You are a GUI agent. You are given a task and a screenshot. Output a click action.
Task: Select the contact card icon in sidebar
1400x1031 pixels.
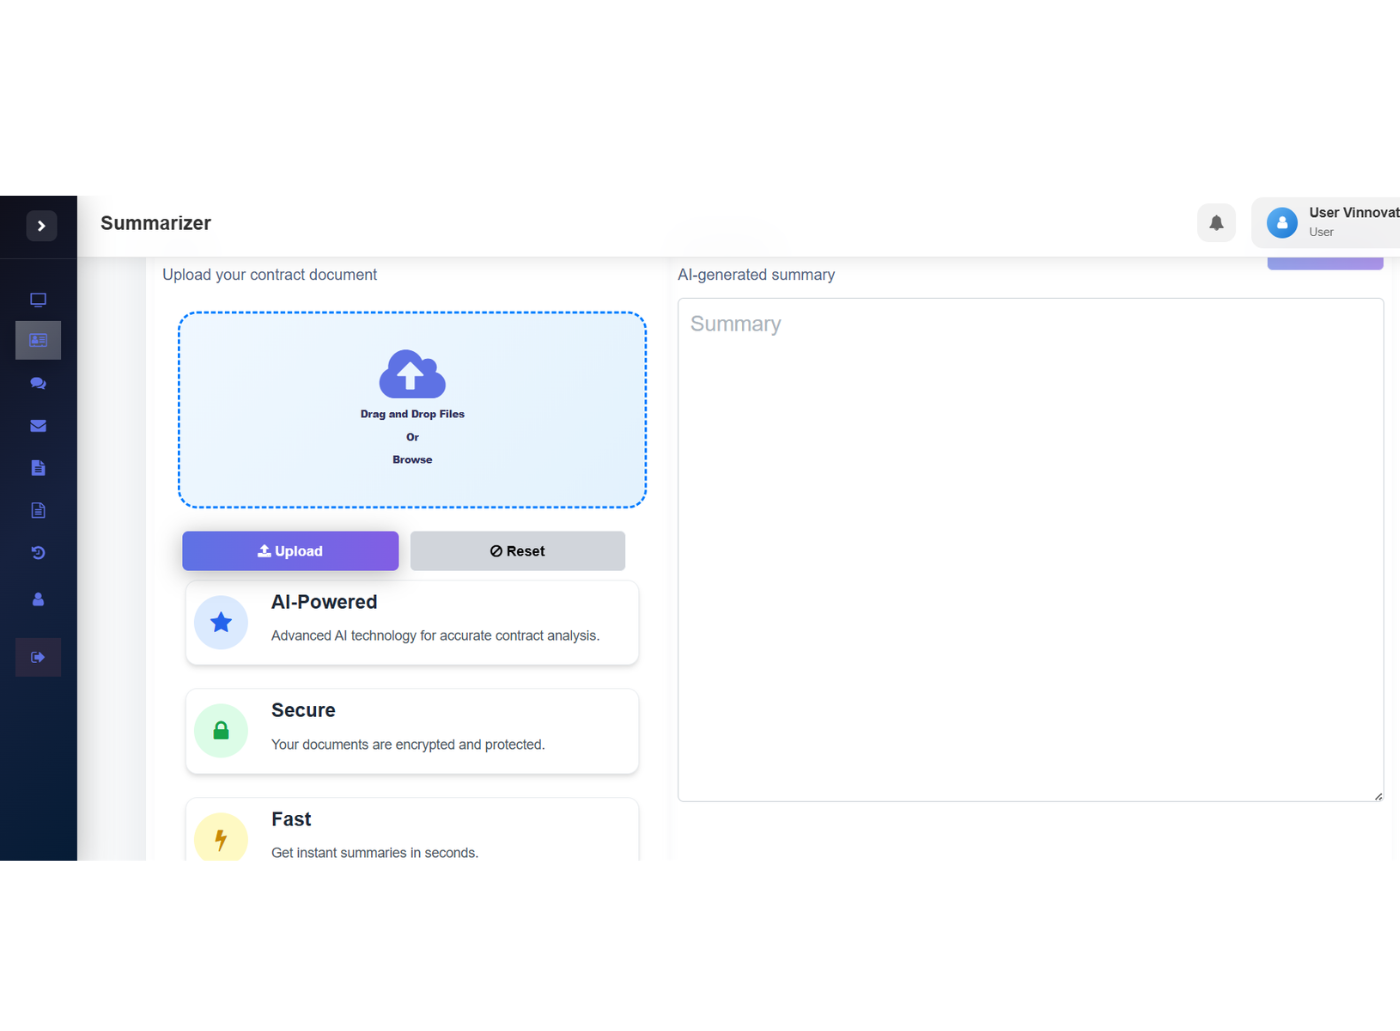(37, 340)
